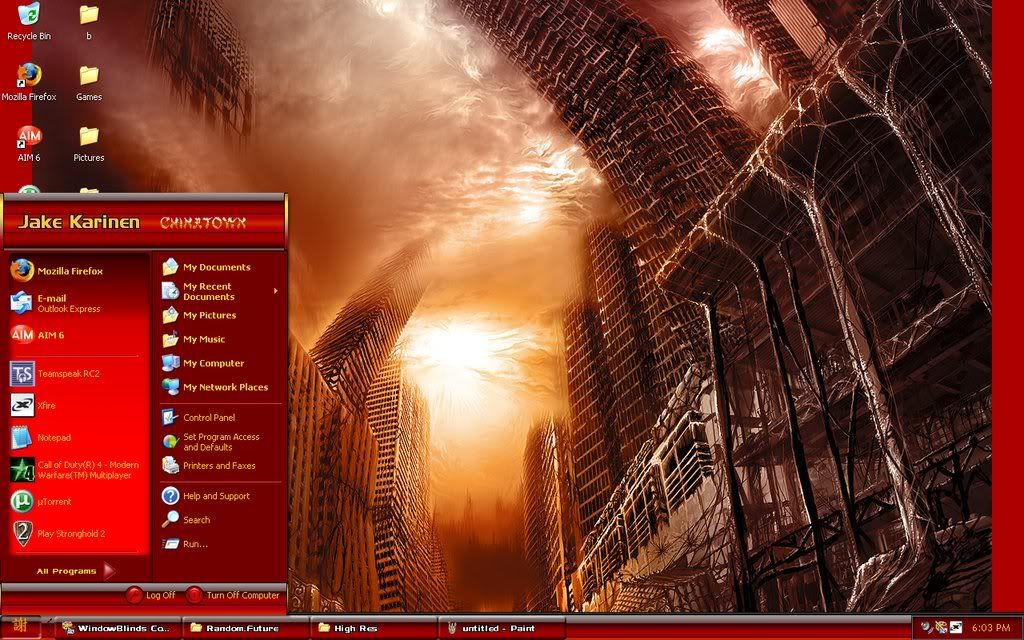Expand the My Recent Documents submenu
The height and width of the screenshot is (640, 1024).
point(221,291)
